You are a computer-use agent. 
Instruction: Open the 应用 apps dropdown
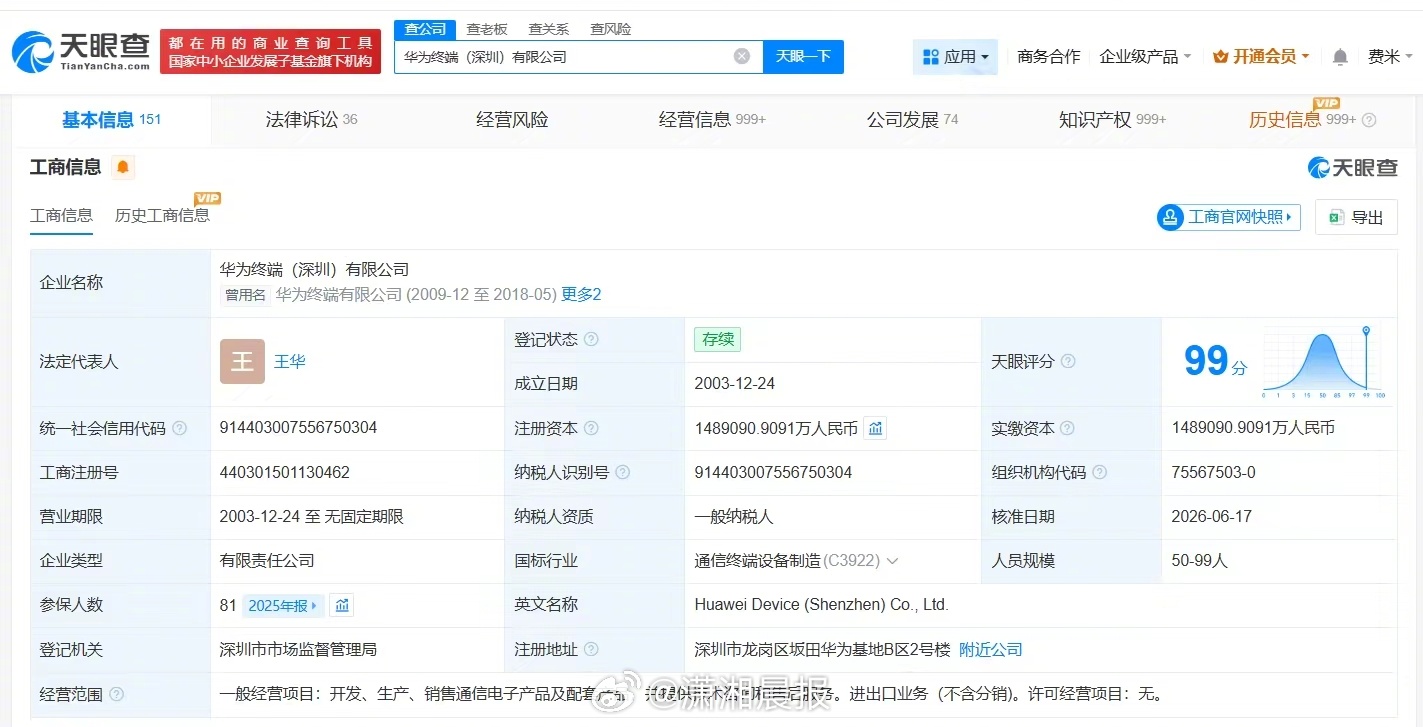[x=955, y=57]
